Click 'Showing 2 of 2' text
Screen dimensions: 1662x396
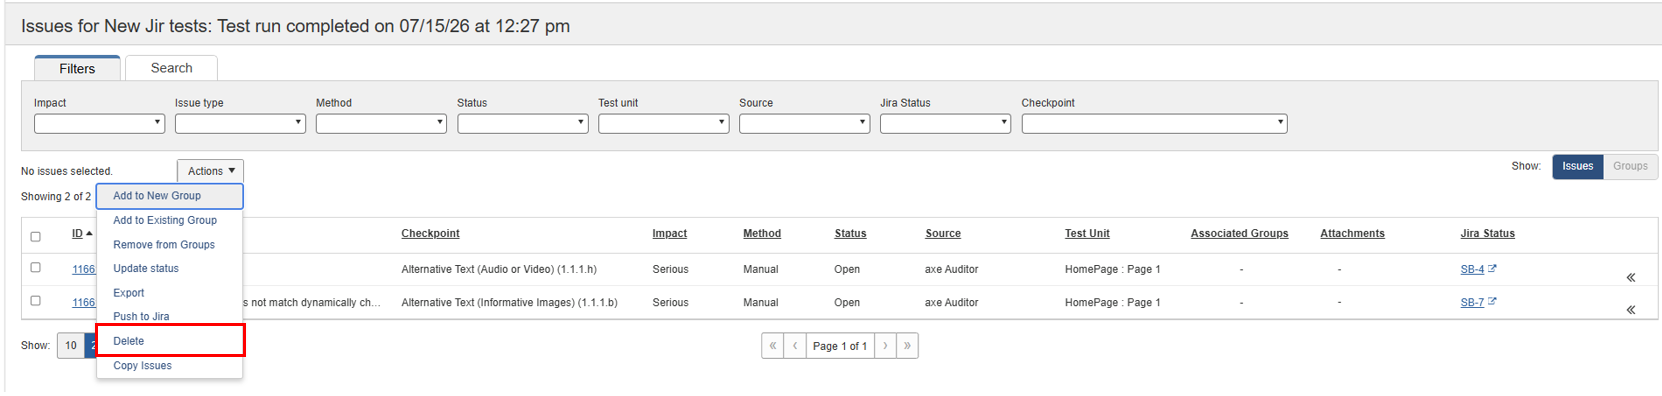(x=56, y=196)
